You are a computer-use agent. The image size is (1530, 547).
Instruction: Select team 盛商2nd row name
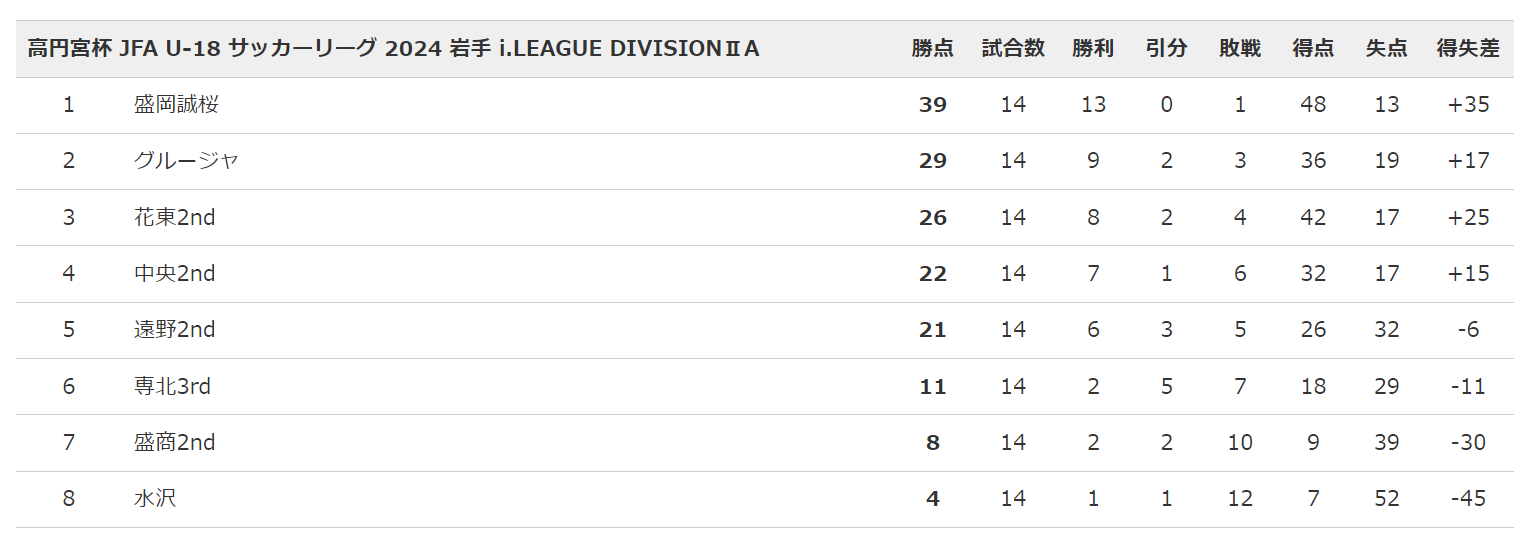click(x=175, y=442)
